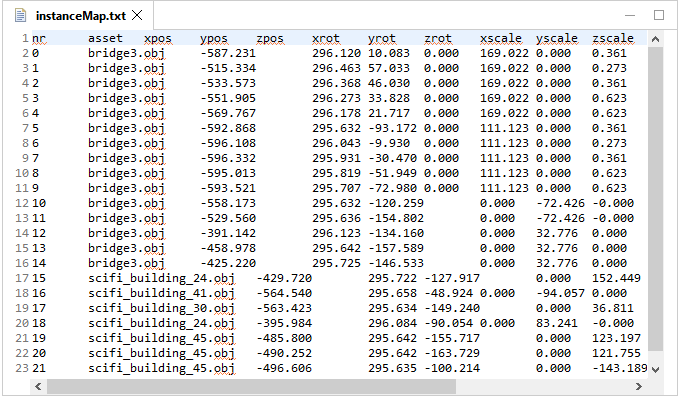Click the 'yrot' header word
This screenshot has height=396, width=678.
(x=382, y=38)
